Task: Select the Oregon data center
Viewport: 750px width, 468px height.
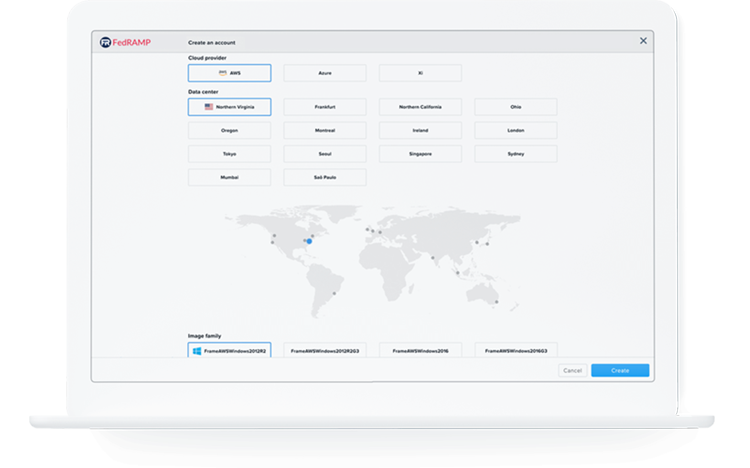Action: pyautogui.click(x=229, y=130)
